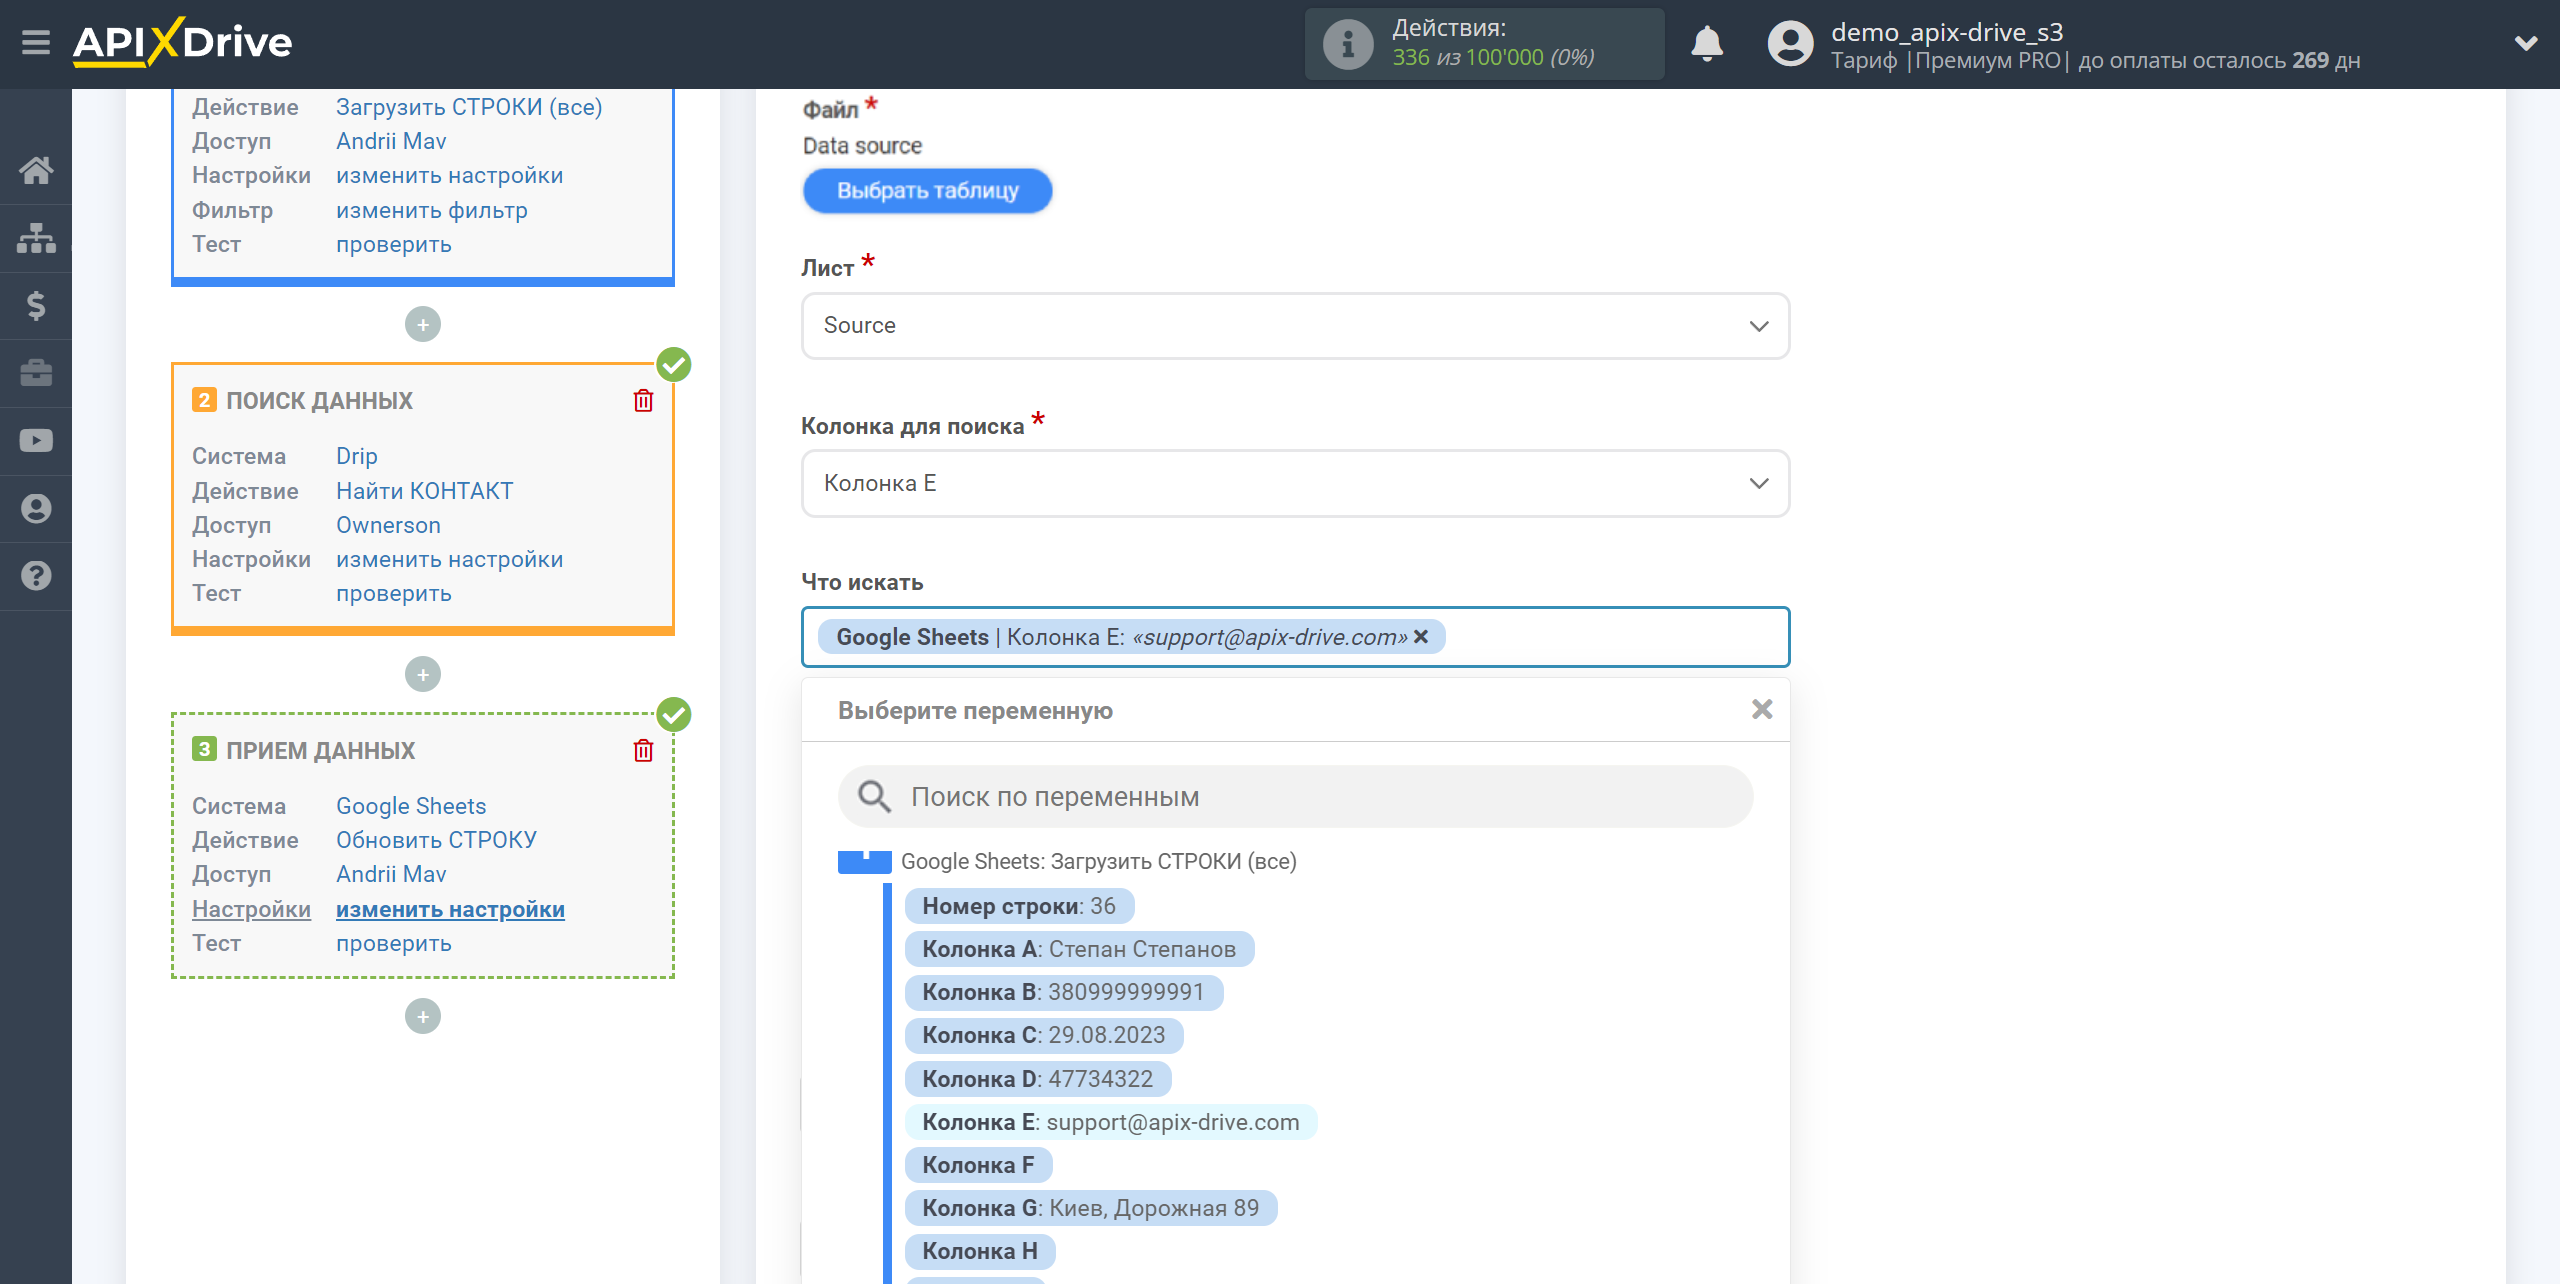This screenshot has width=2560, height=1284.
Task: Open the Лист Source dropdown
Action: [1295, 326]
